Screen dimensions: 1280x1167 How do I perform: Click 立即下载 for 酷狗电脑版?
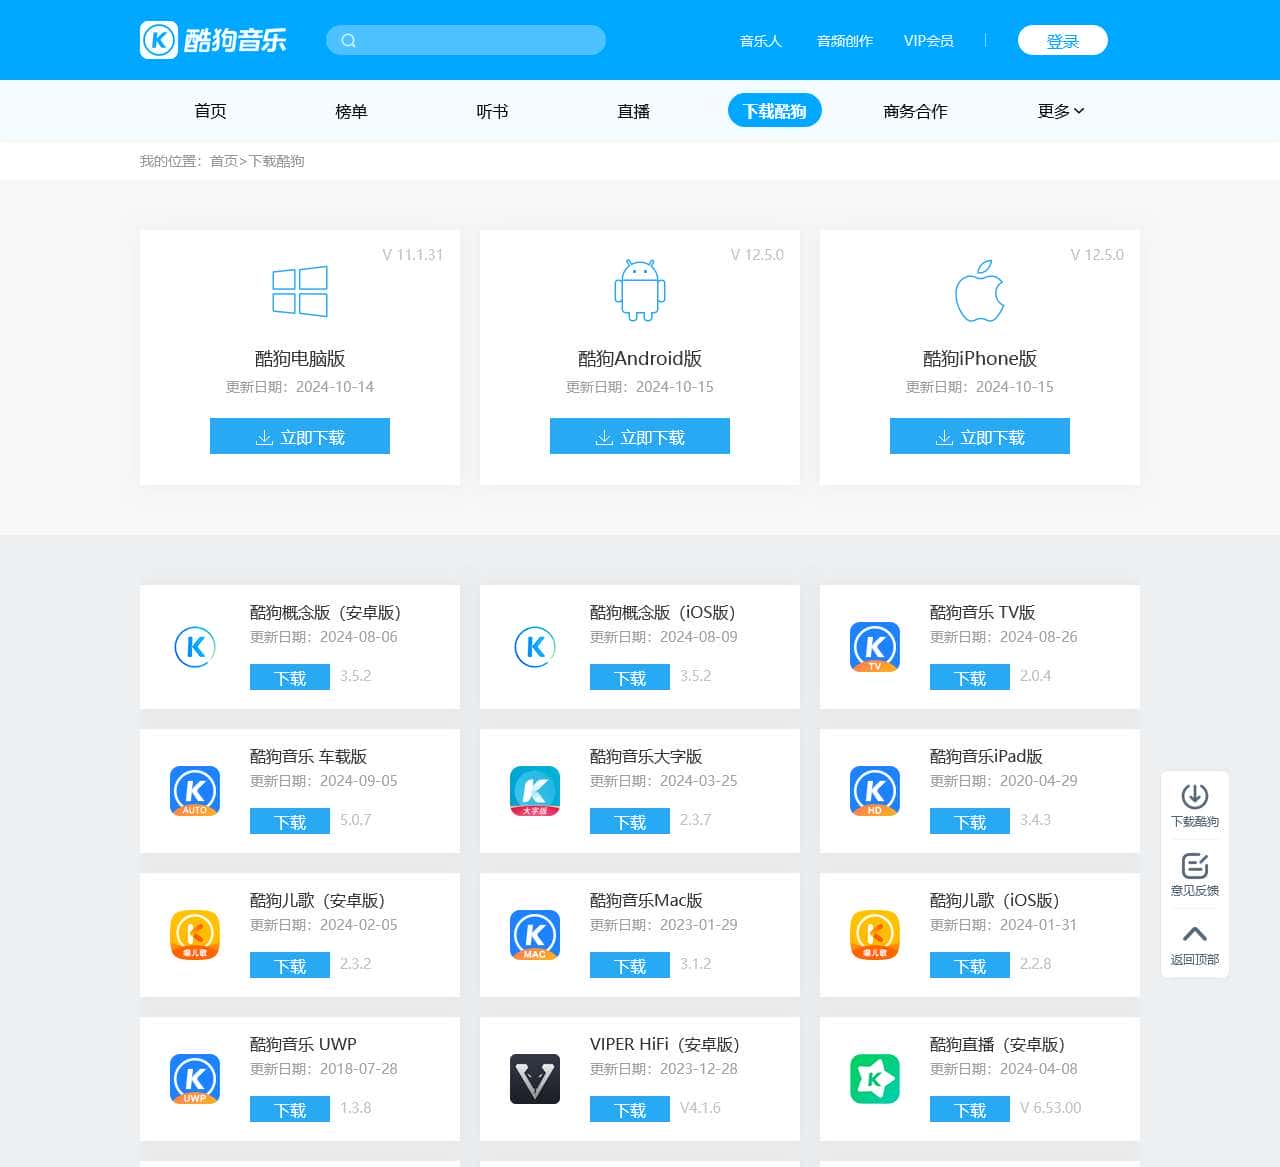(300, 436)
